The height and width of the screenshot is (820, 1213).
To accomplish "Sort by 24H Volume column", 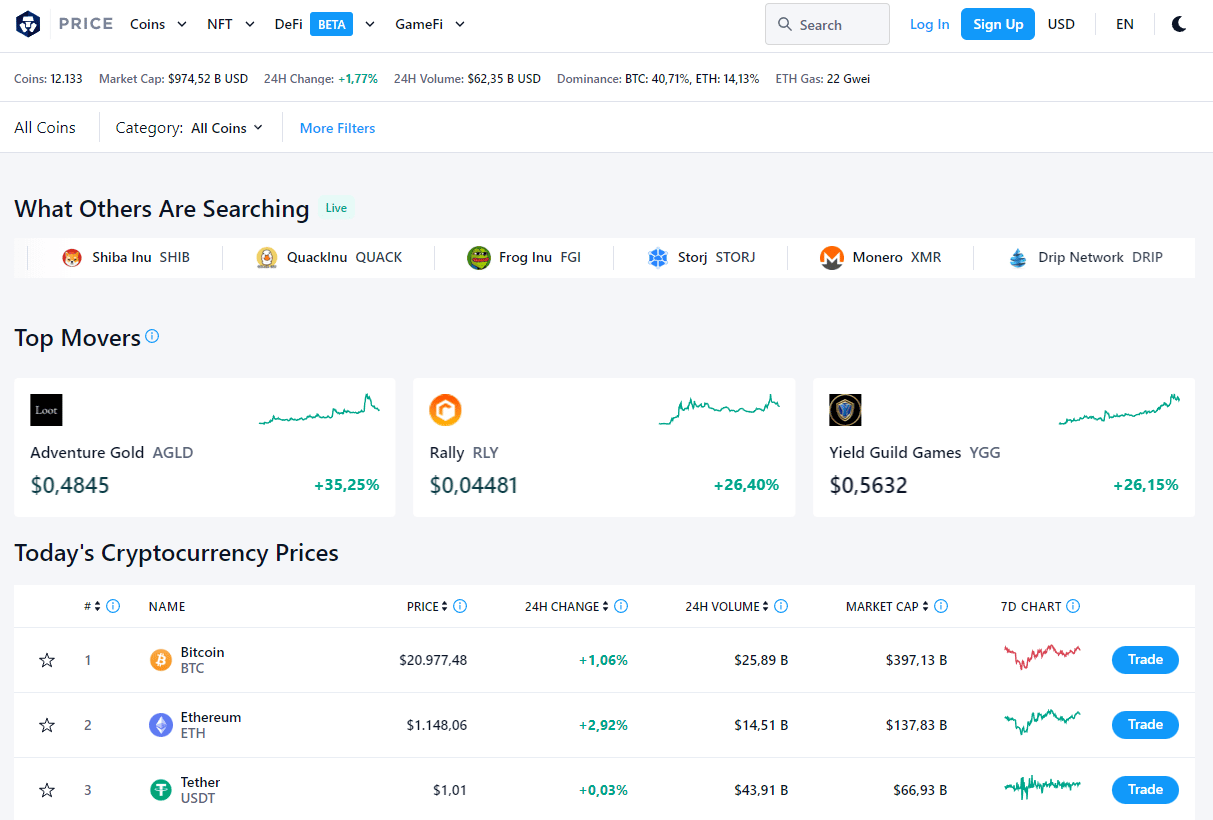I will point(727,606).
